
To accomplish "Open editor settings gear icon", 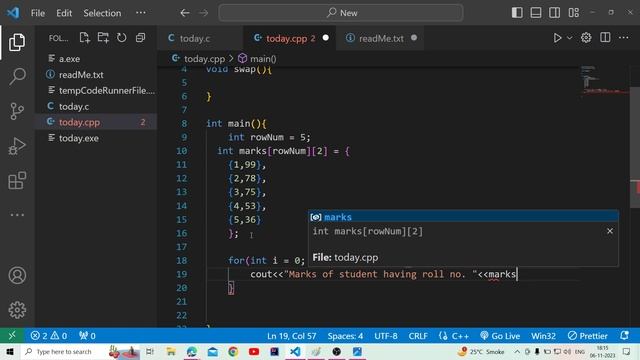I will [x=586, y=38].
